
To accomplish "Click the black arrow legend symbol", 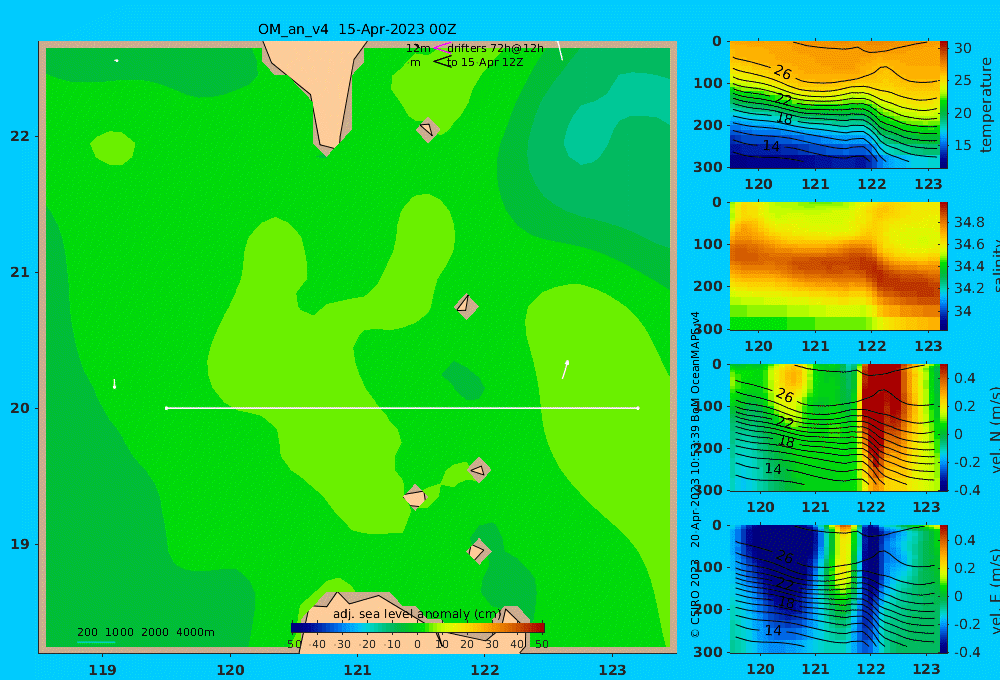I will [442, 62].
